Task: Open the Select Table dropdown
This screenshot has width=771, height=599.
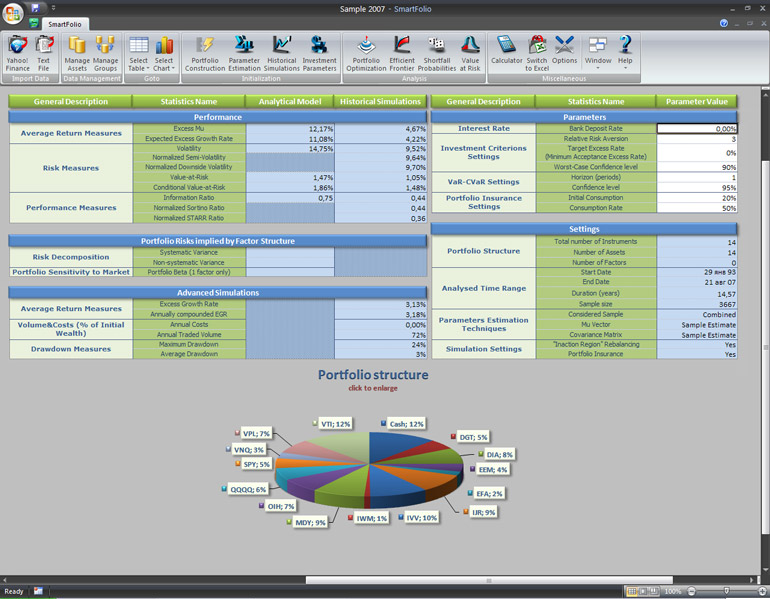Action: (139, 54)
